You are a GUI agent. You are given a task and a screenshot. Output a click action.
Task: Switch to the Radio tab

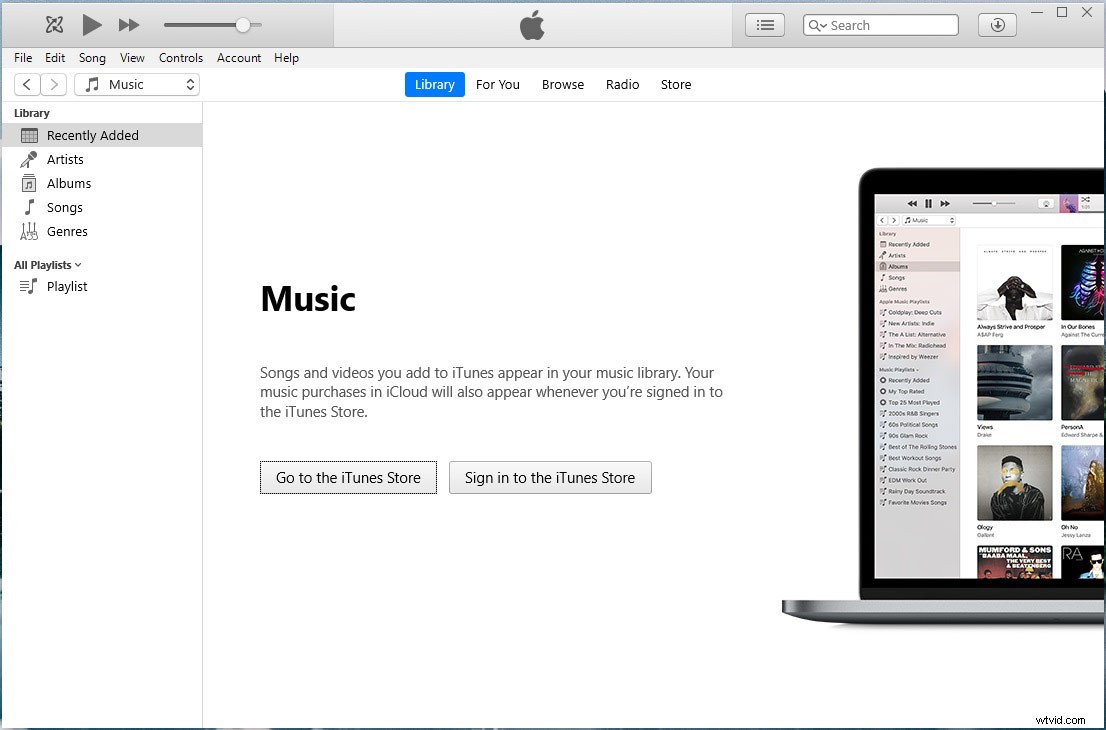point(622,85)
